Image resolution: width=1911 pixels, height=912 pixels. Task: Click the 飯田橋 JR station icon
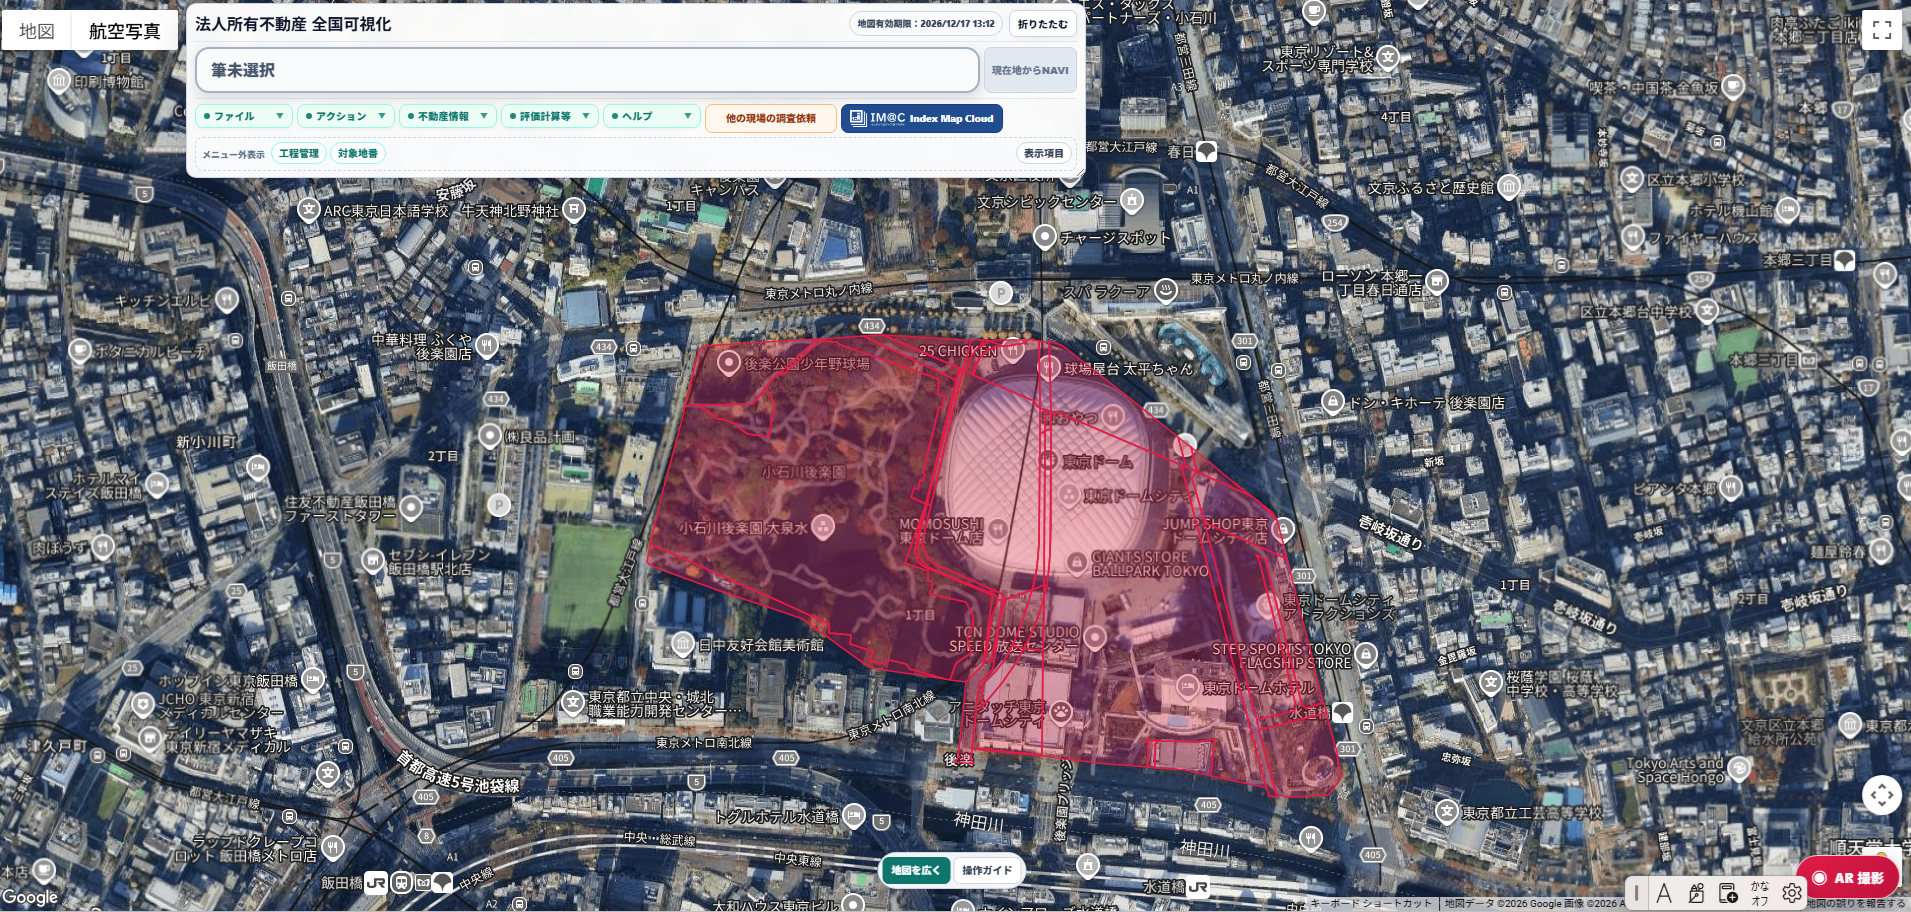pos(376,882)
